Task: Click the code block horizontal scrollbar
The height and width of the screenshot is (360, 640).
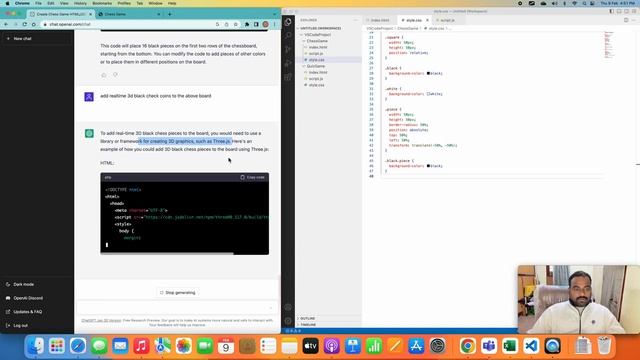Action: click(167, 253)
